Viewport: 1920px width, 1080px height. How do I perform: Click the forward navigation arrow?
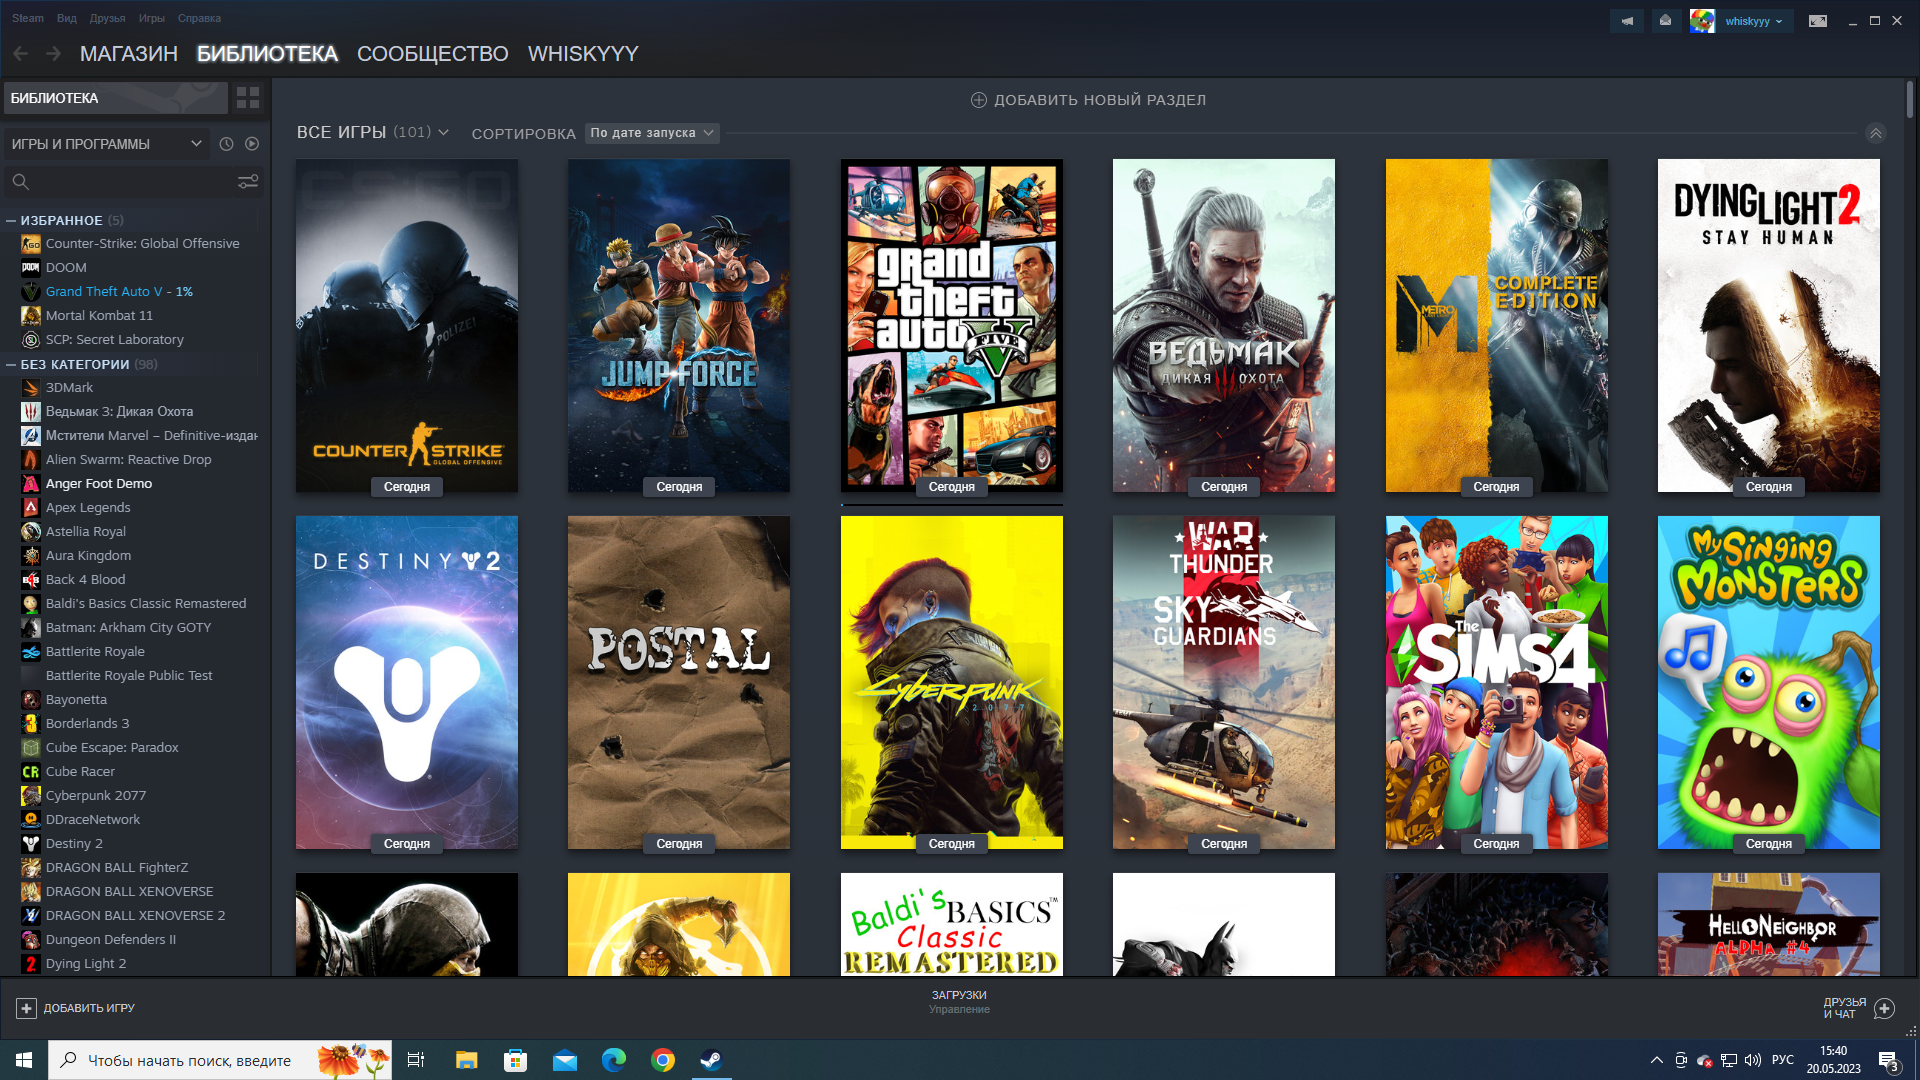[54, 54]
